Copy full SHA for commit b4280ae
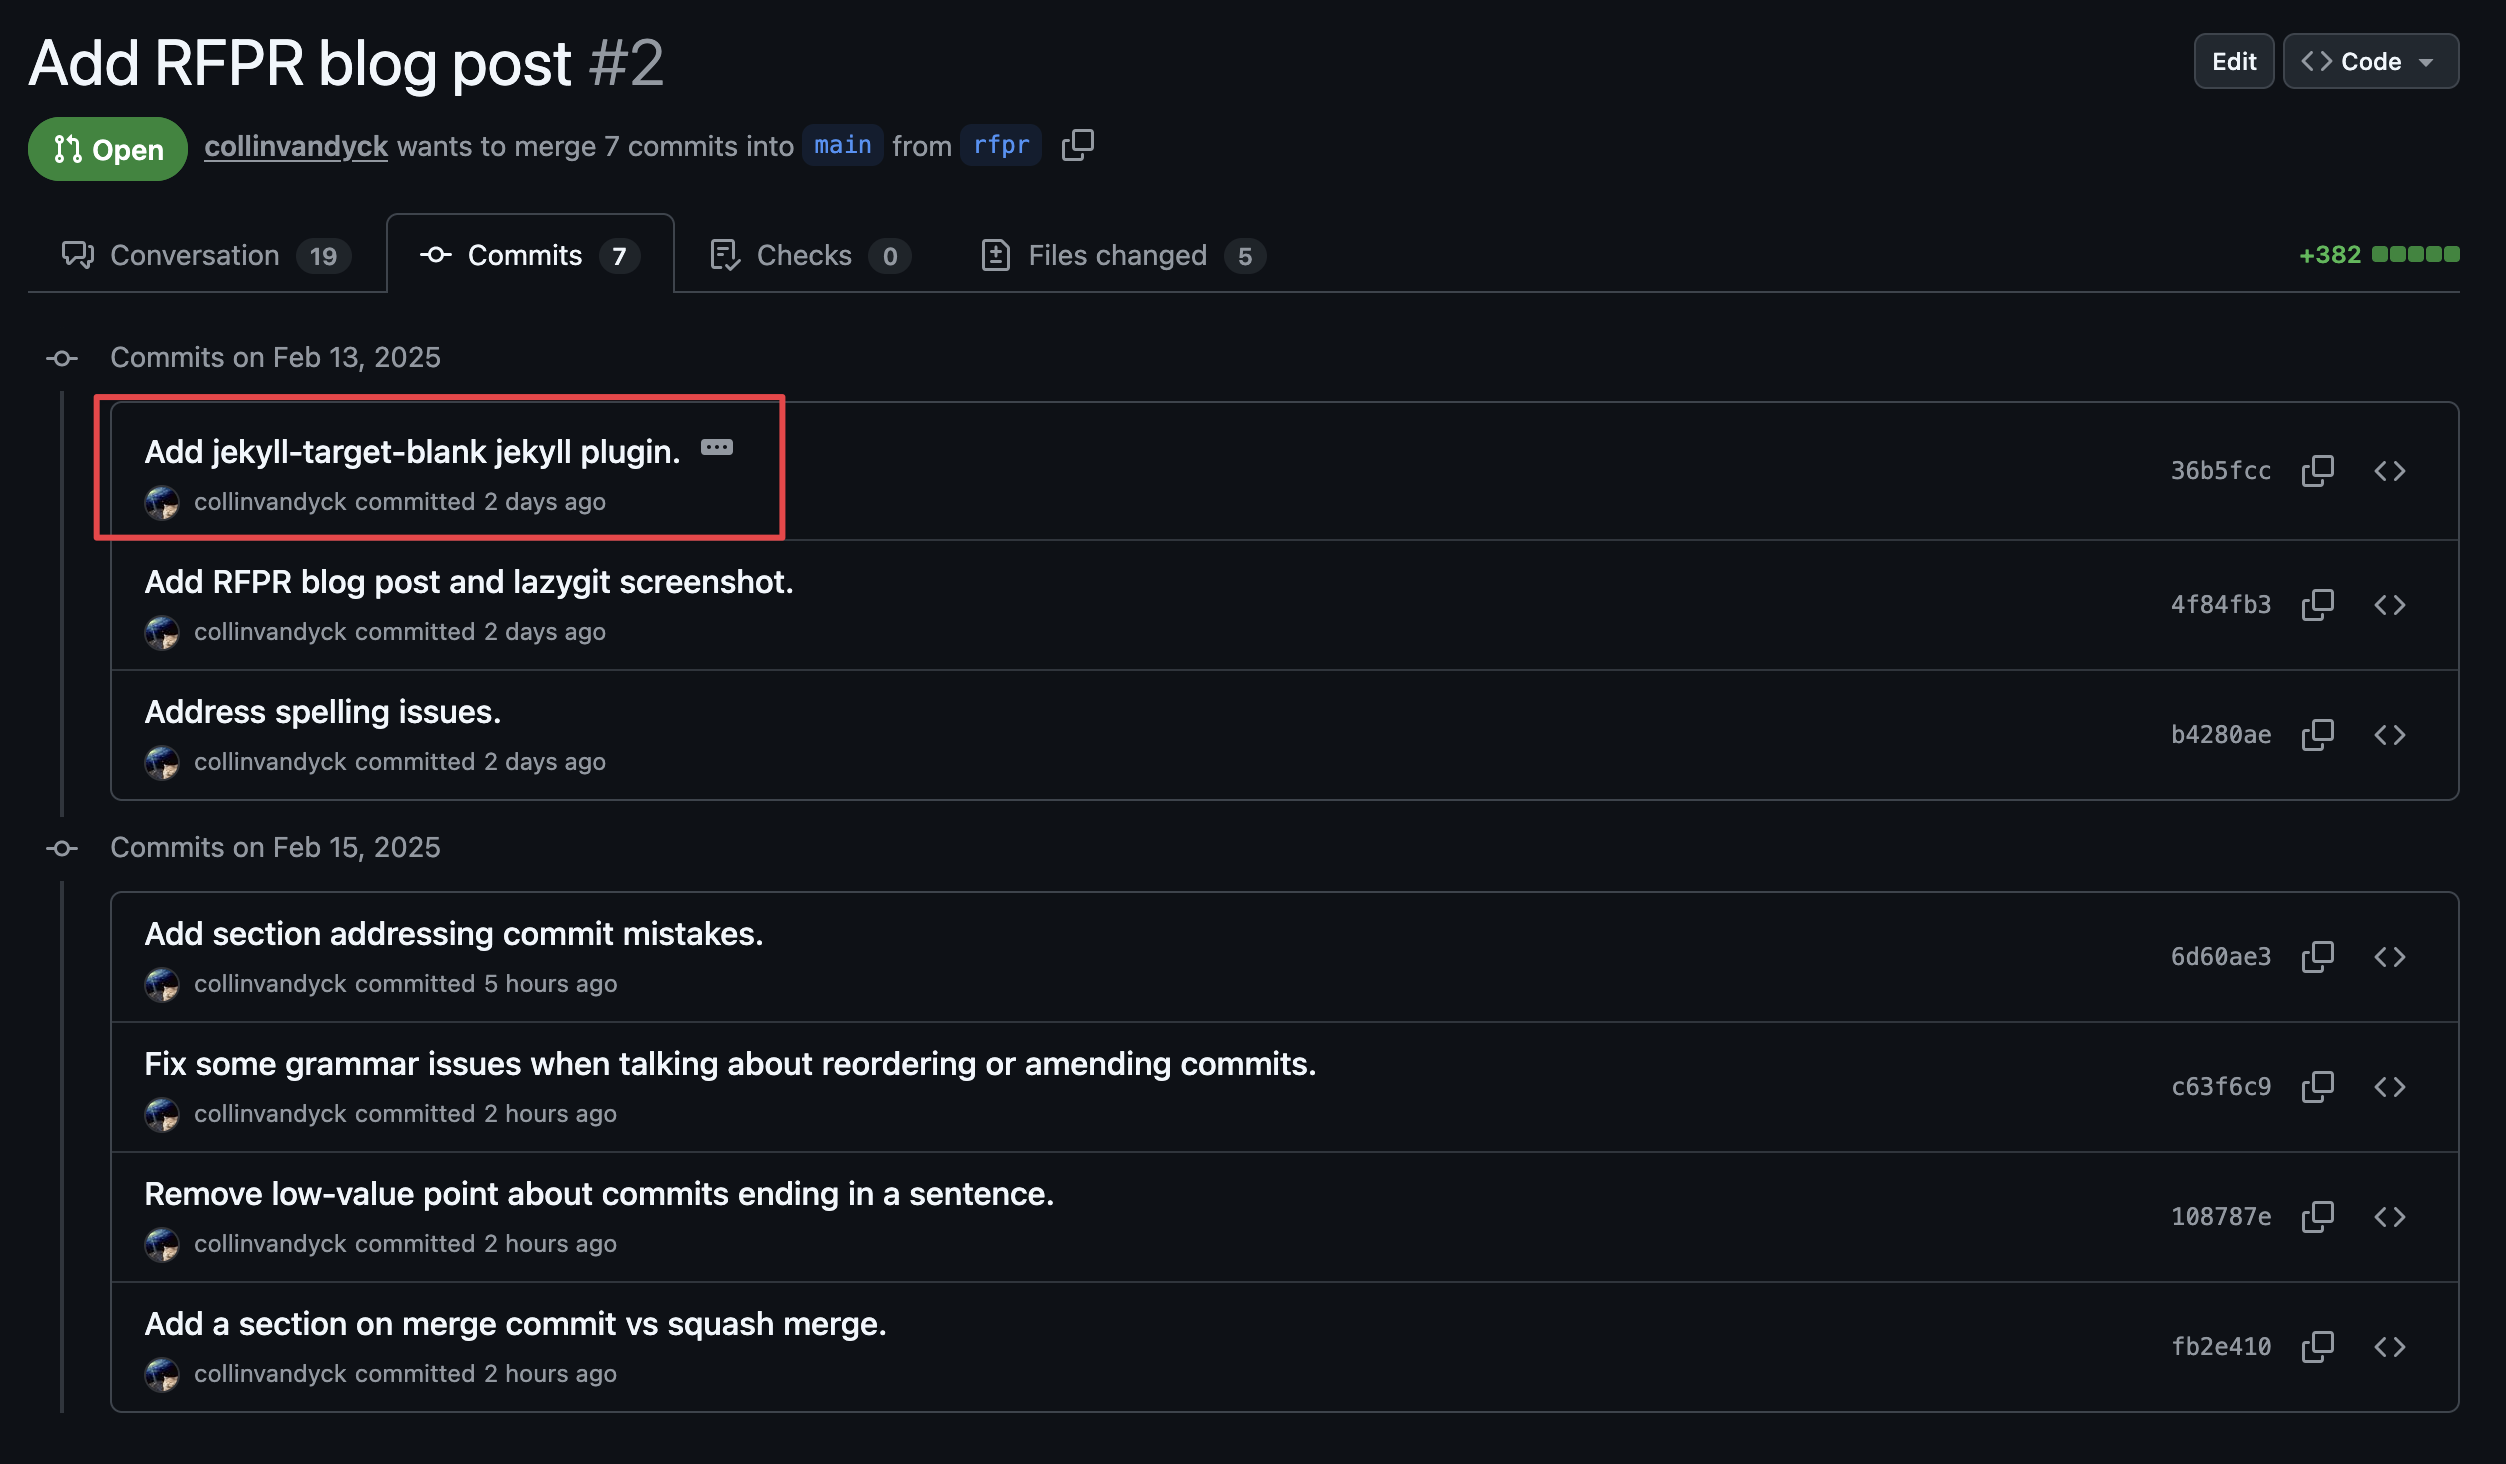This screenshot has width=2506, height=1464. [x=2317, y=735]
